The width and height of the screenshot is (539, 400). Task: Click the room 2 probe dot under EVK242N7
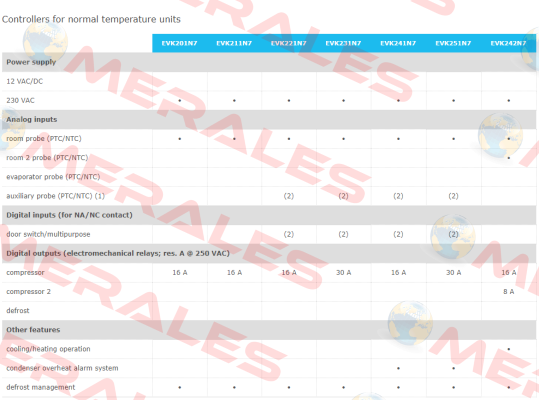(x=509, y=158)
